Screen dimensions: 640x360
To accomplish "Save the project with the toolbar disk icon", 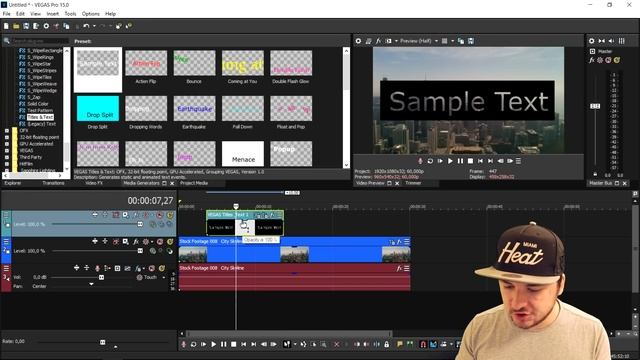I will (x=26, y=26).
